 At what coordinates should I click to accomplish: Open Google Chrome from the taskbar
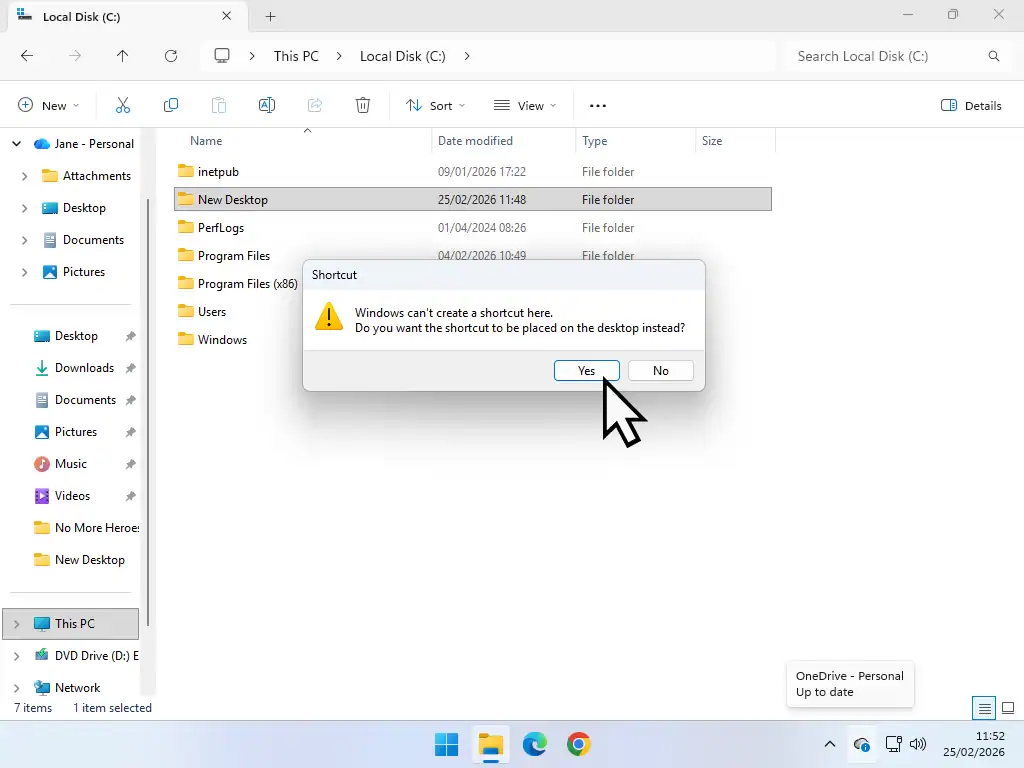click(579, 744)
